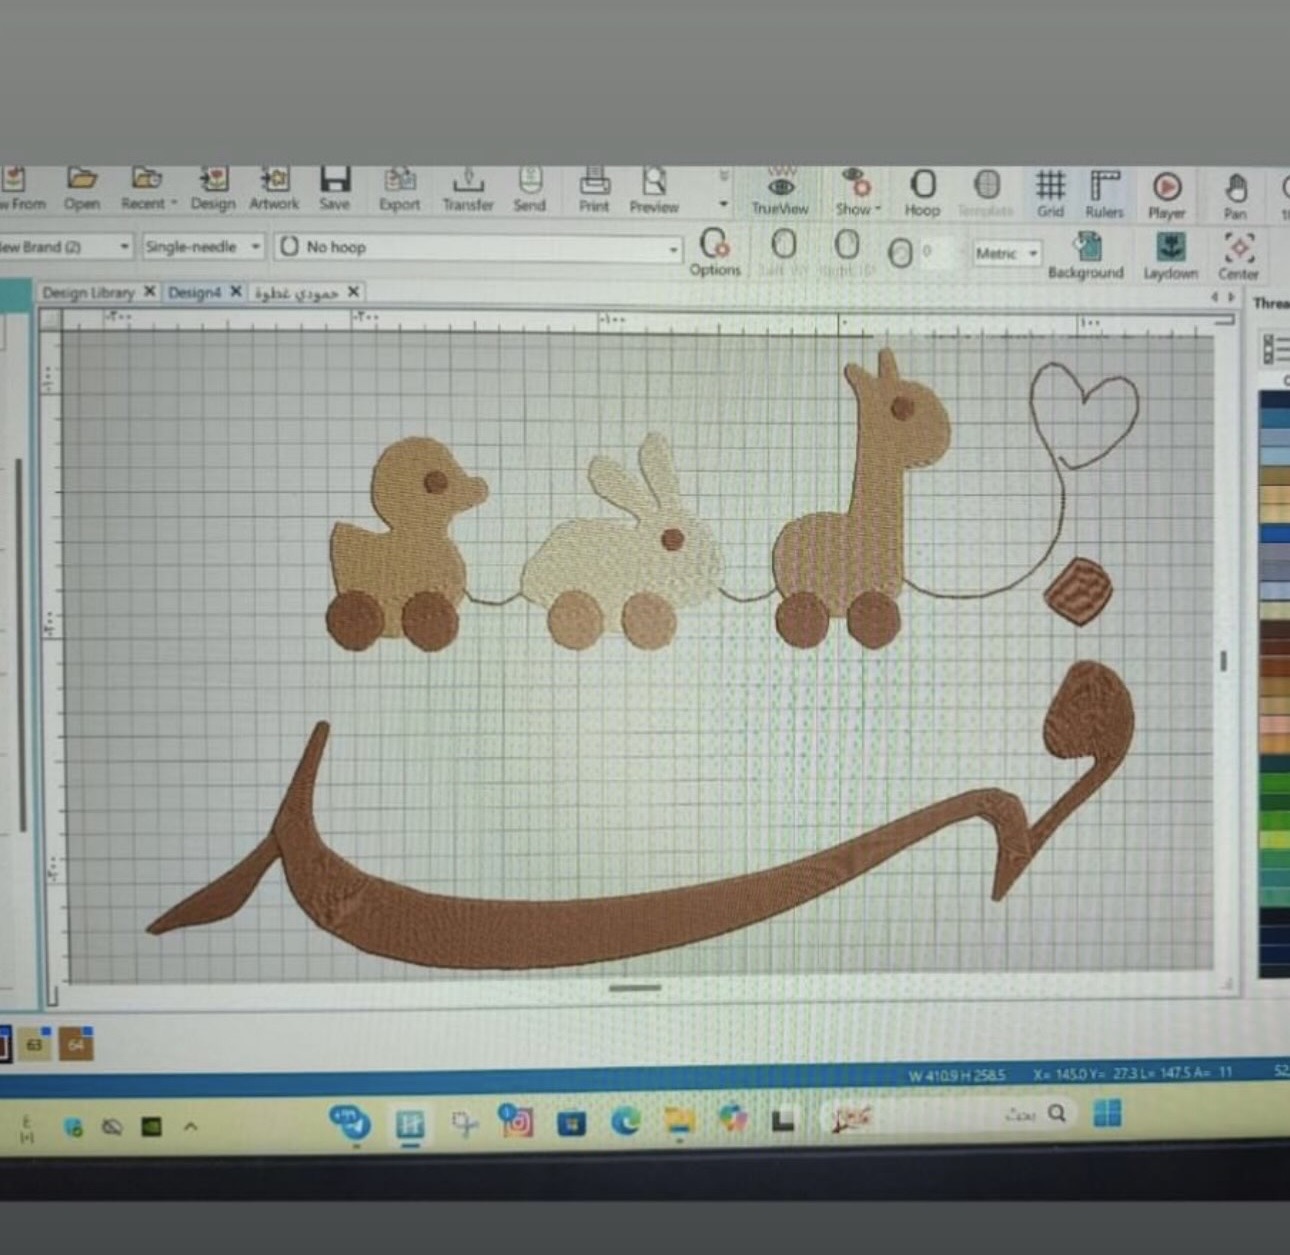Open Telegram from taskbar
The width and height of the screenshot is (1290, 1255).
352,1123
